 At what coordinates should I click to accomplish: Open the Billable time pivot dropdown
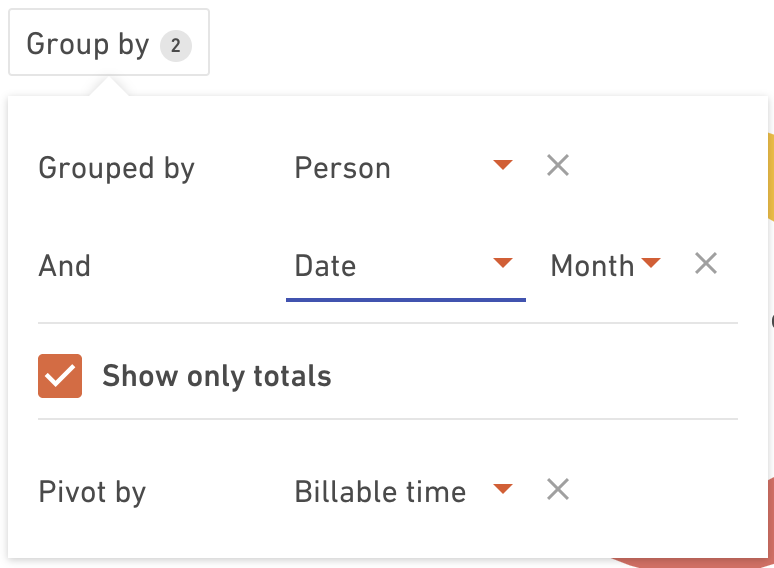click(x=406, y=492)
